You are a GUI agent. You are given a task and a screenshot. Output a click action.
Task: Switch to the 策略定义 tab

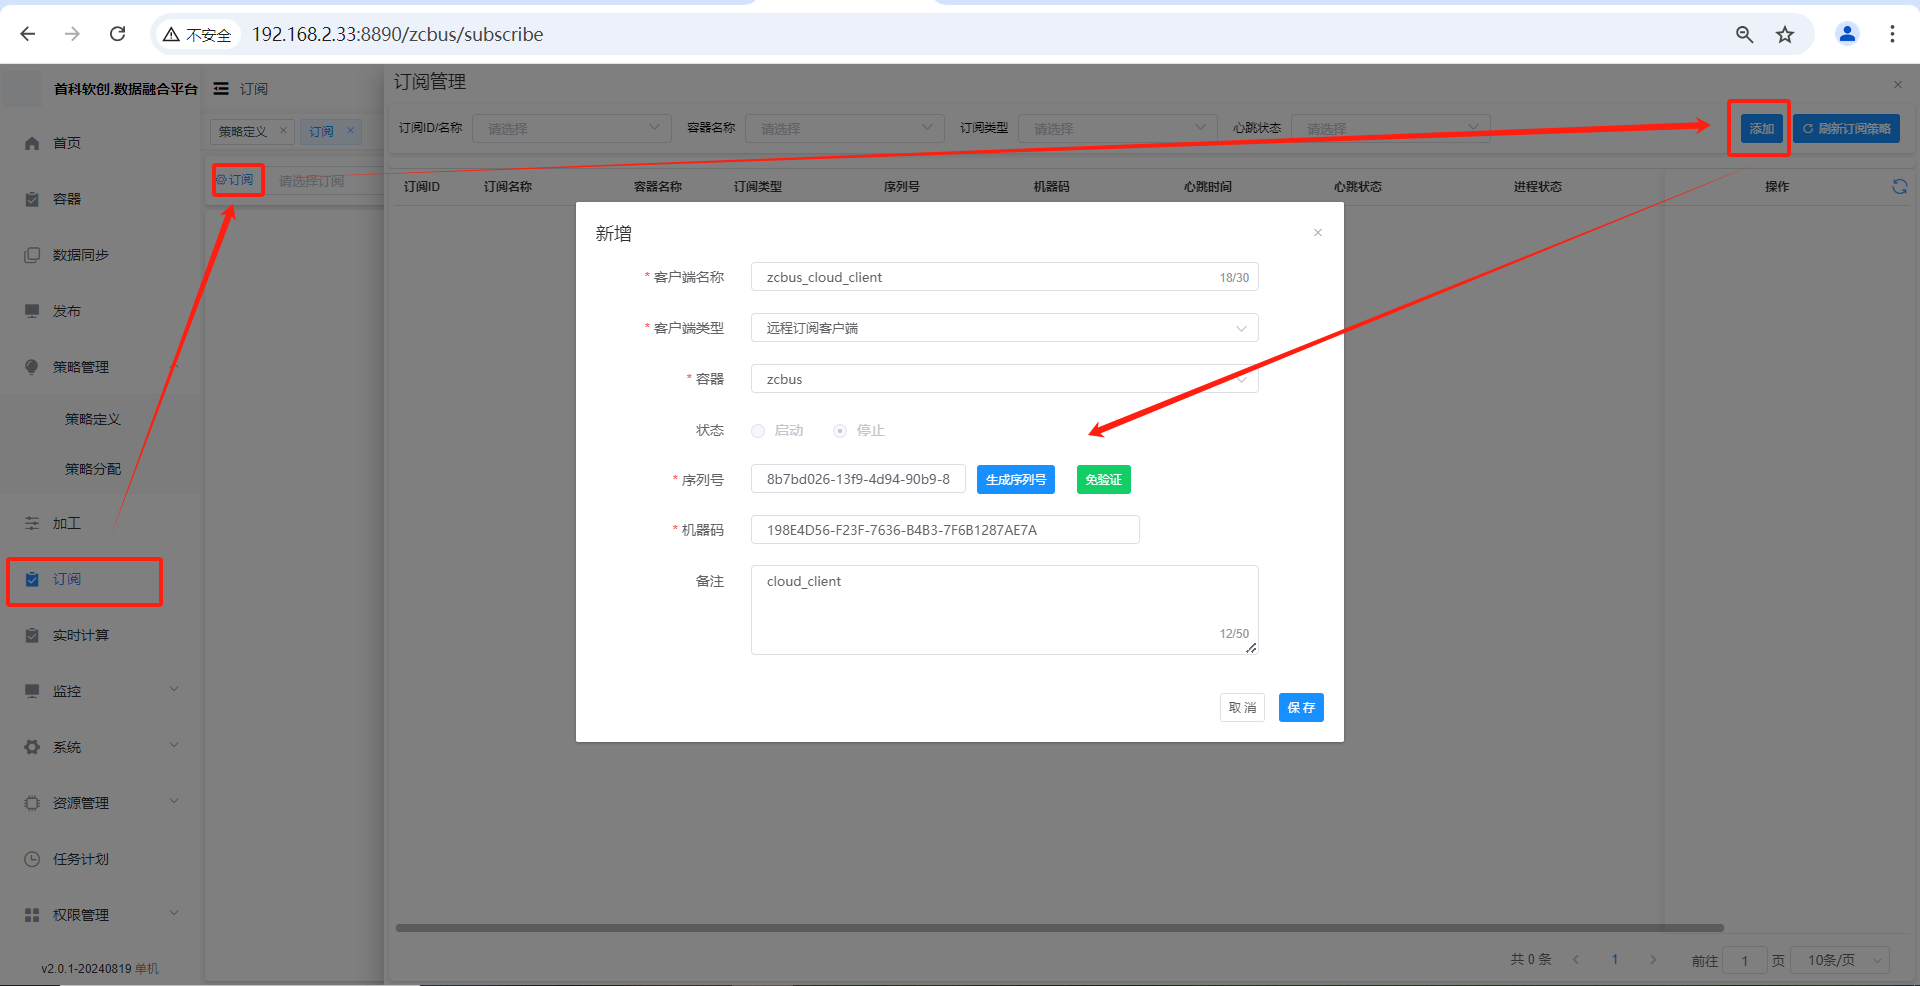pyautogui.click(x=243, y=131)
